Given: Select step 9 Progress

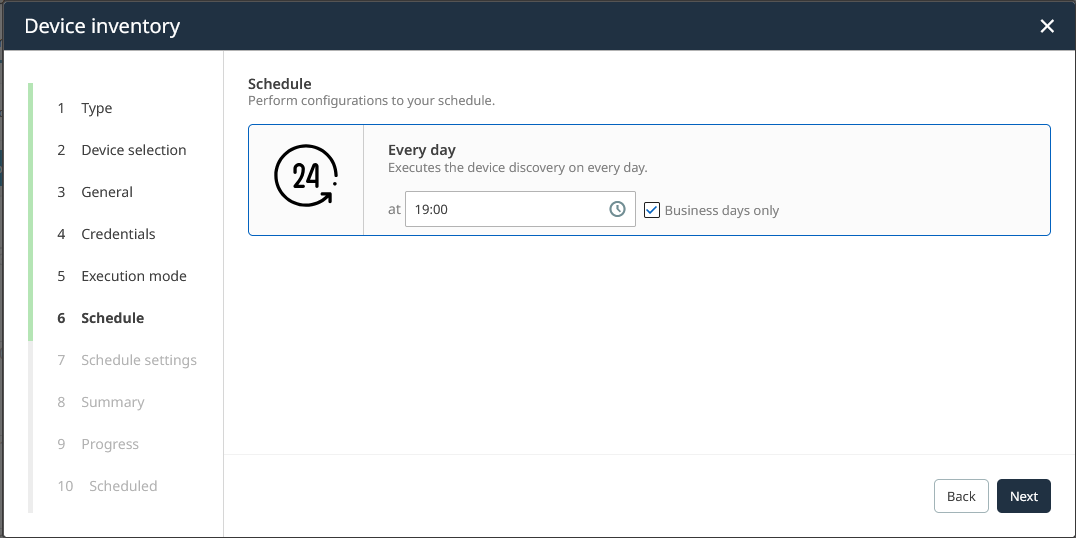Looking at the screenshot, I should pyautogui.click(x=109, y=444).
